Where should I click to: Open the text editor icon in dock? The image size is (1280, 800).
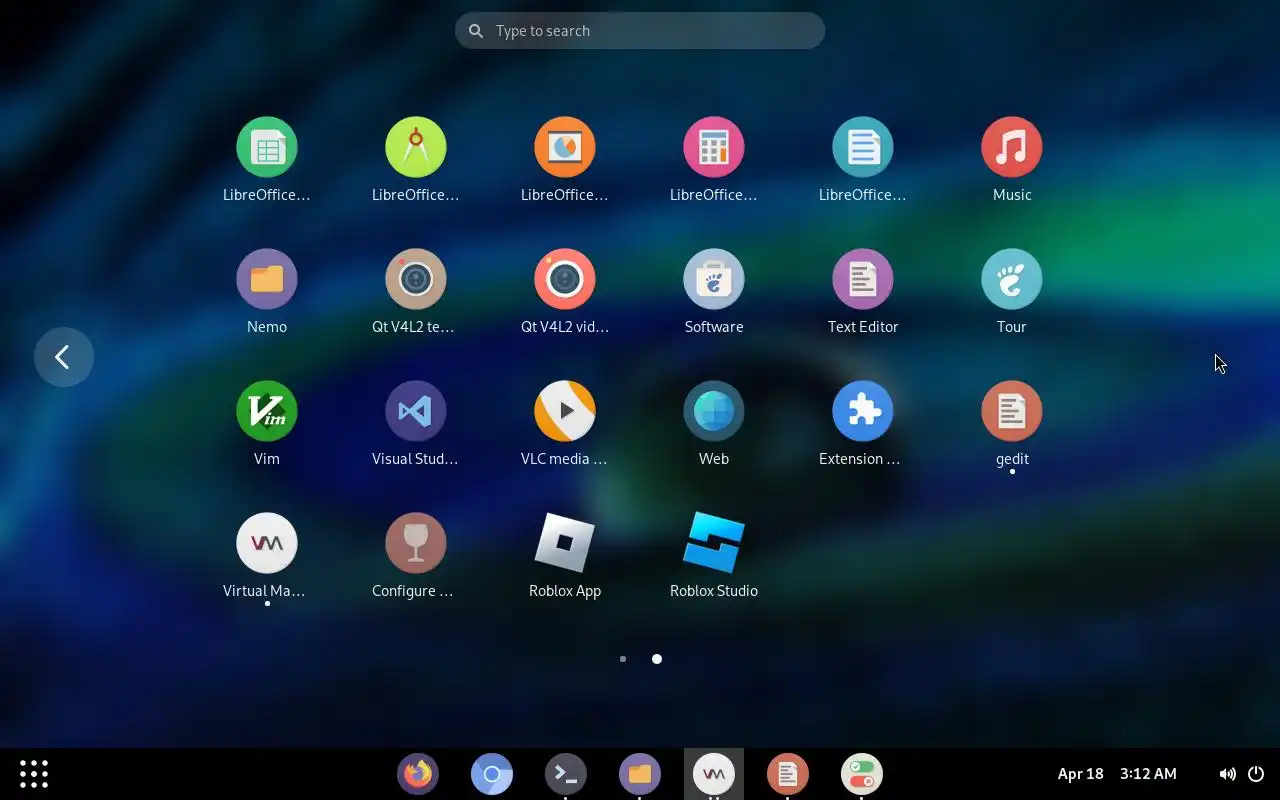pyautogui.click(x=788, y=774)
